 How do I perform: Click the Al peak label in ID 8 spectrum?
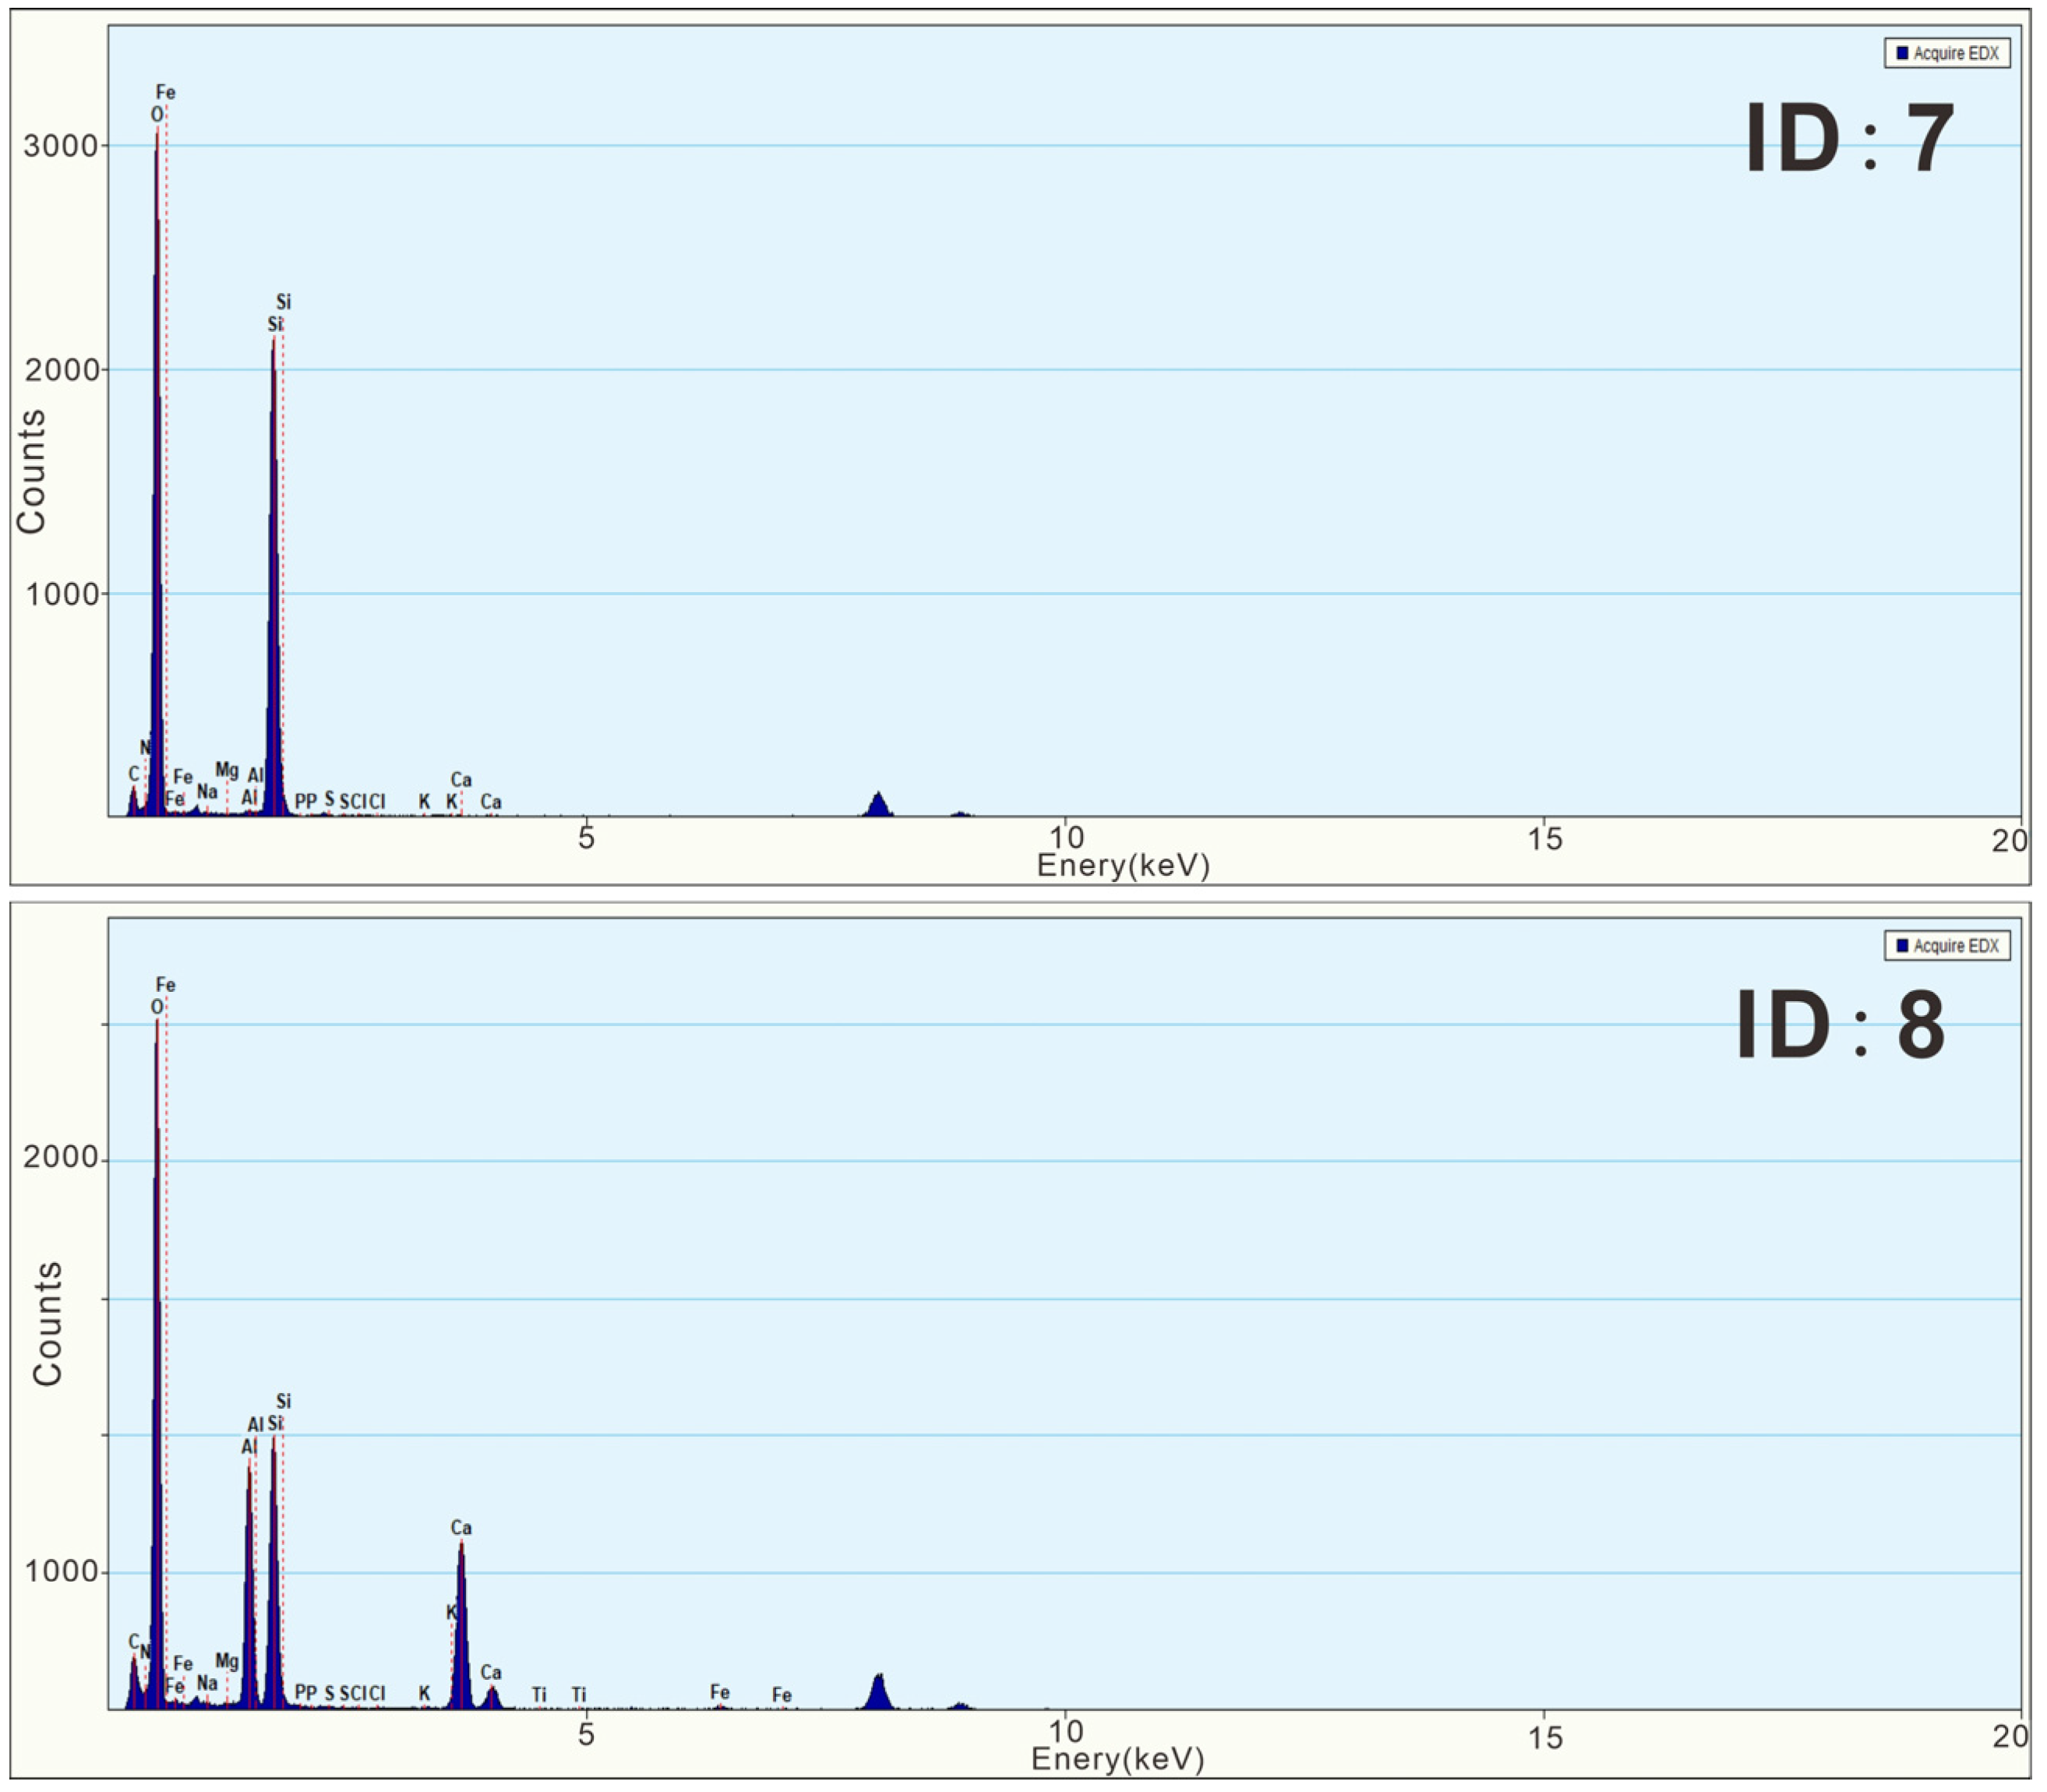coord(249,1446)
